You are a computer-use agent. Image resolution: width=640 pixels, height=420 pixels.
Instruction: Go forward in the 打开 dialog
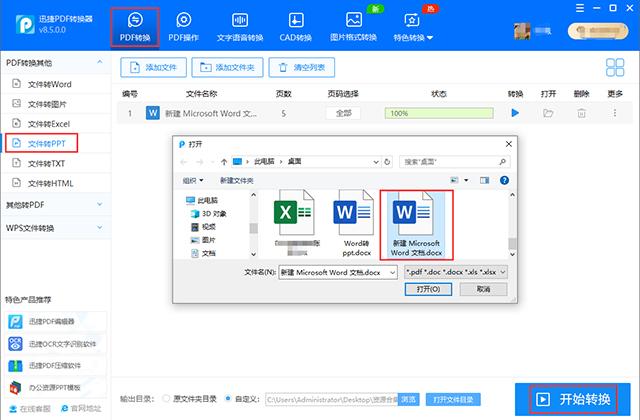click(x=200, y=162)
